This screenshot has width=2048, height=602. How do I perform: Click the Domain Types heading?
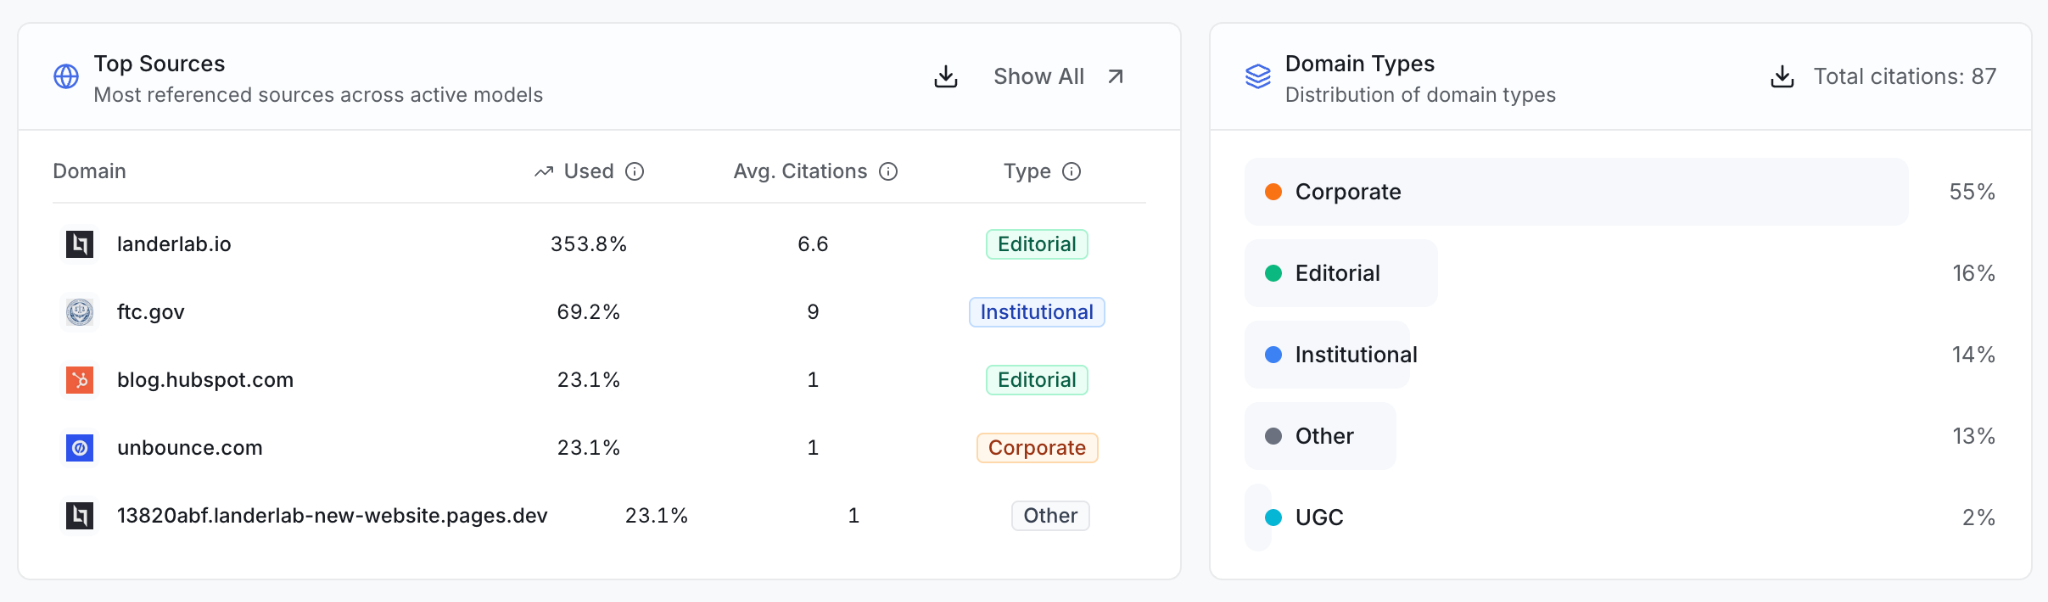[x=1360, y=64]
